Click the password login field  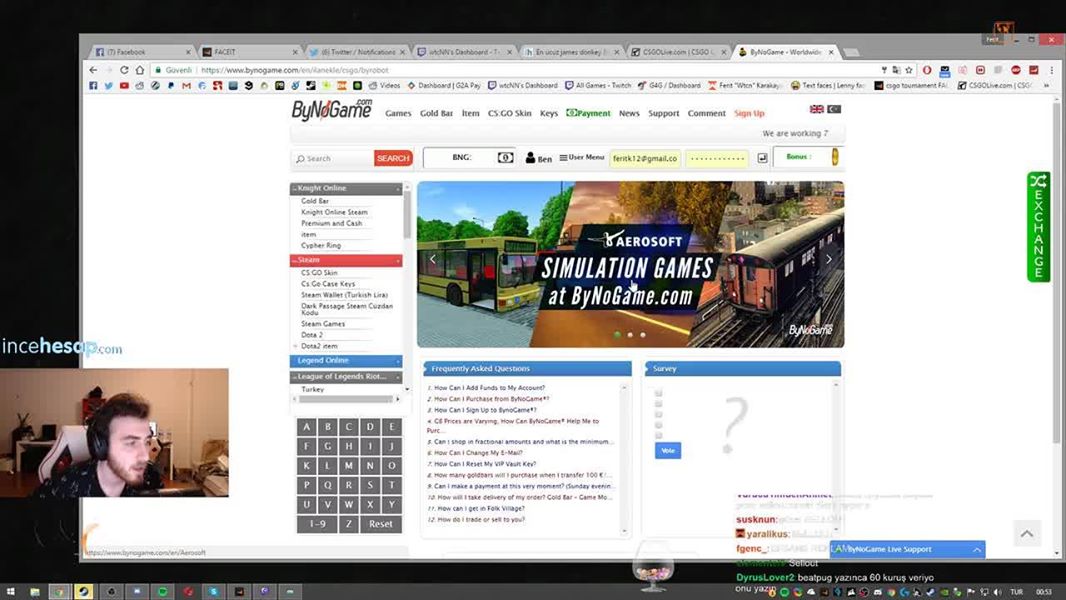tap(717, 158)
